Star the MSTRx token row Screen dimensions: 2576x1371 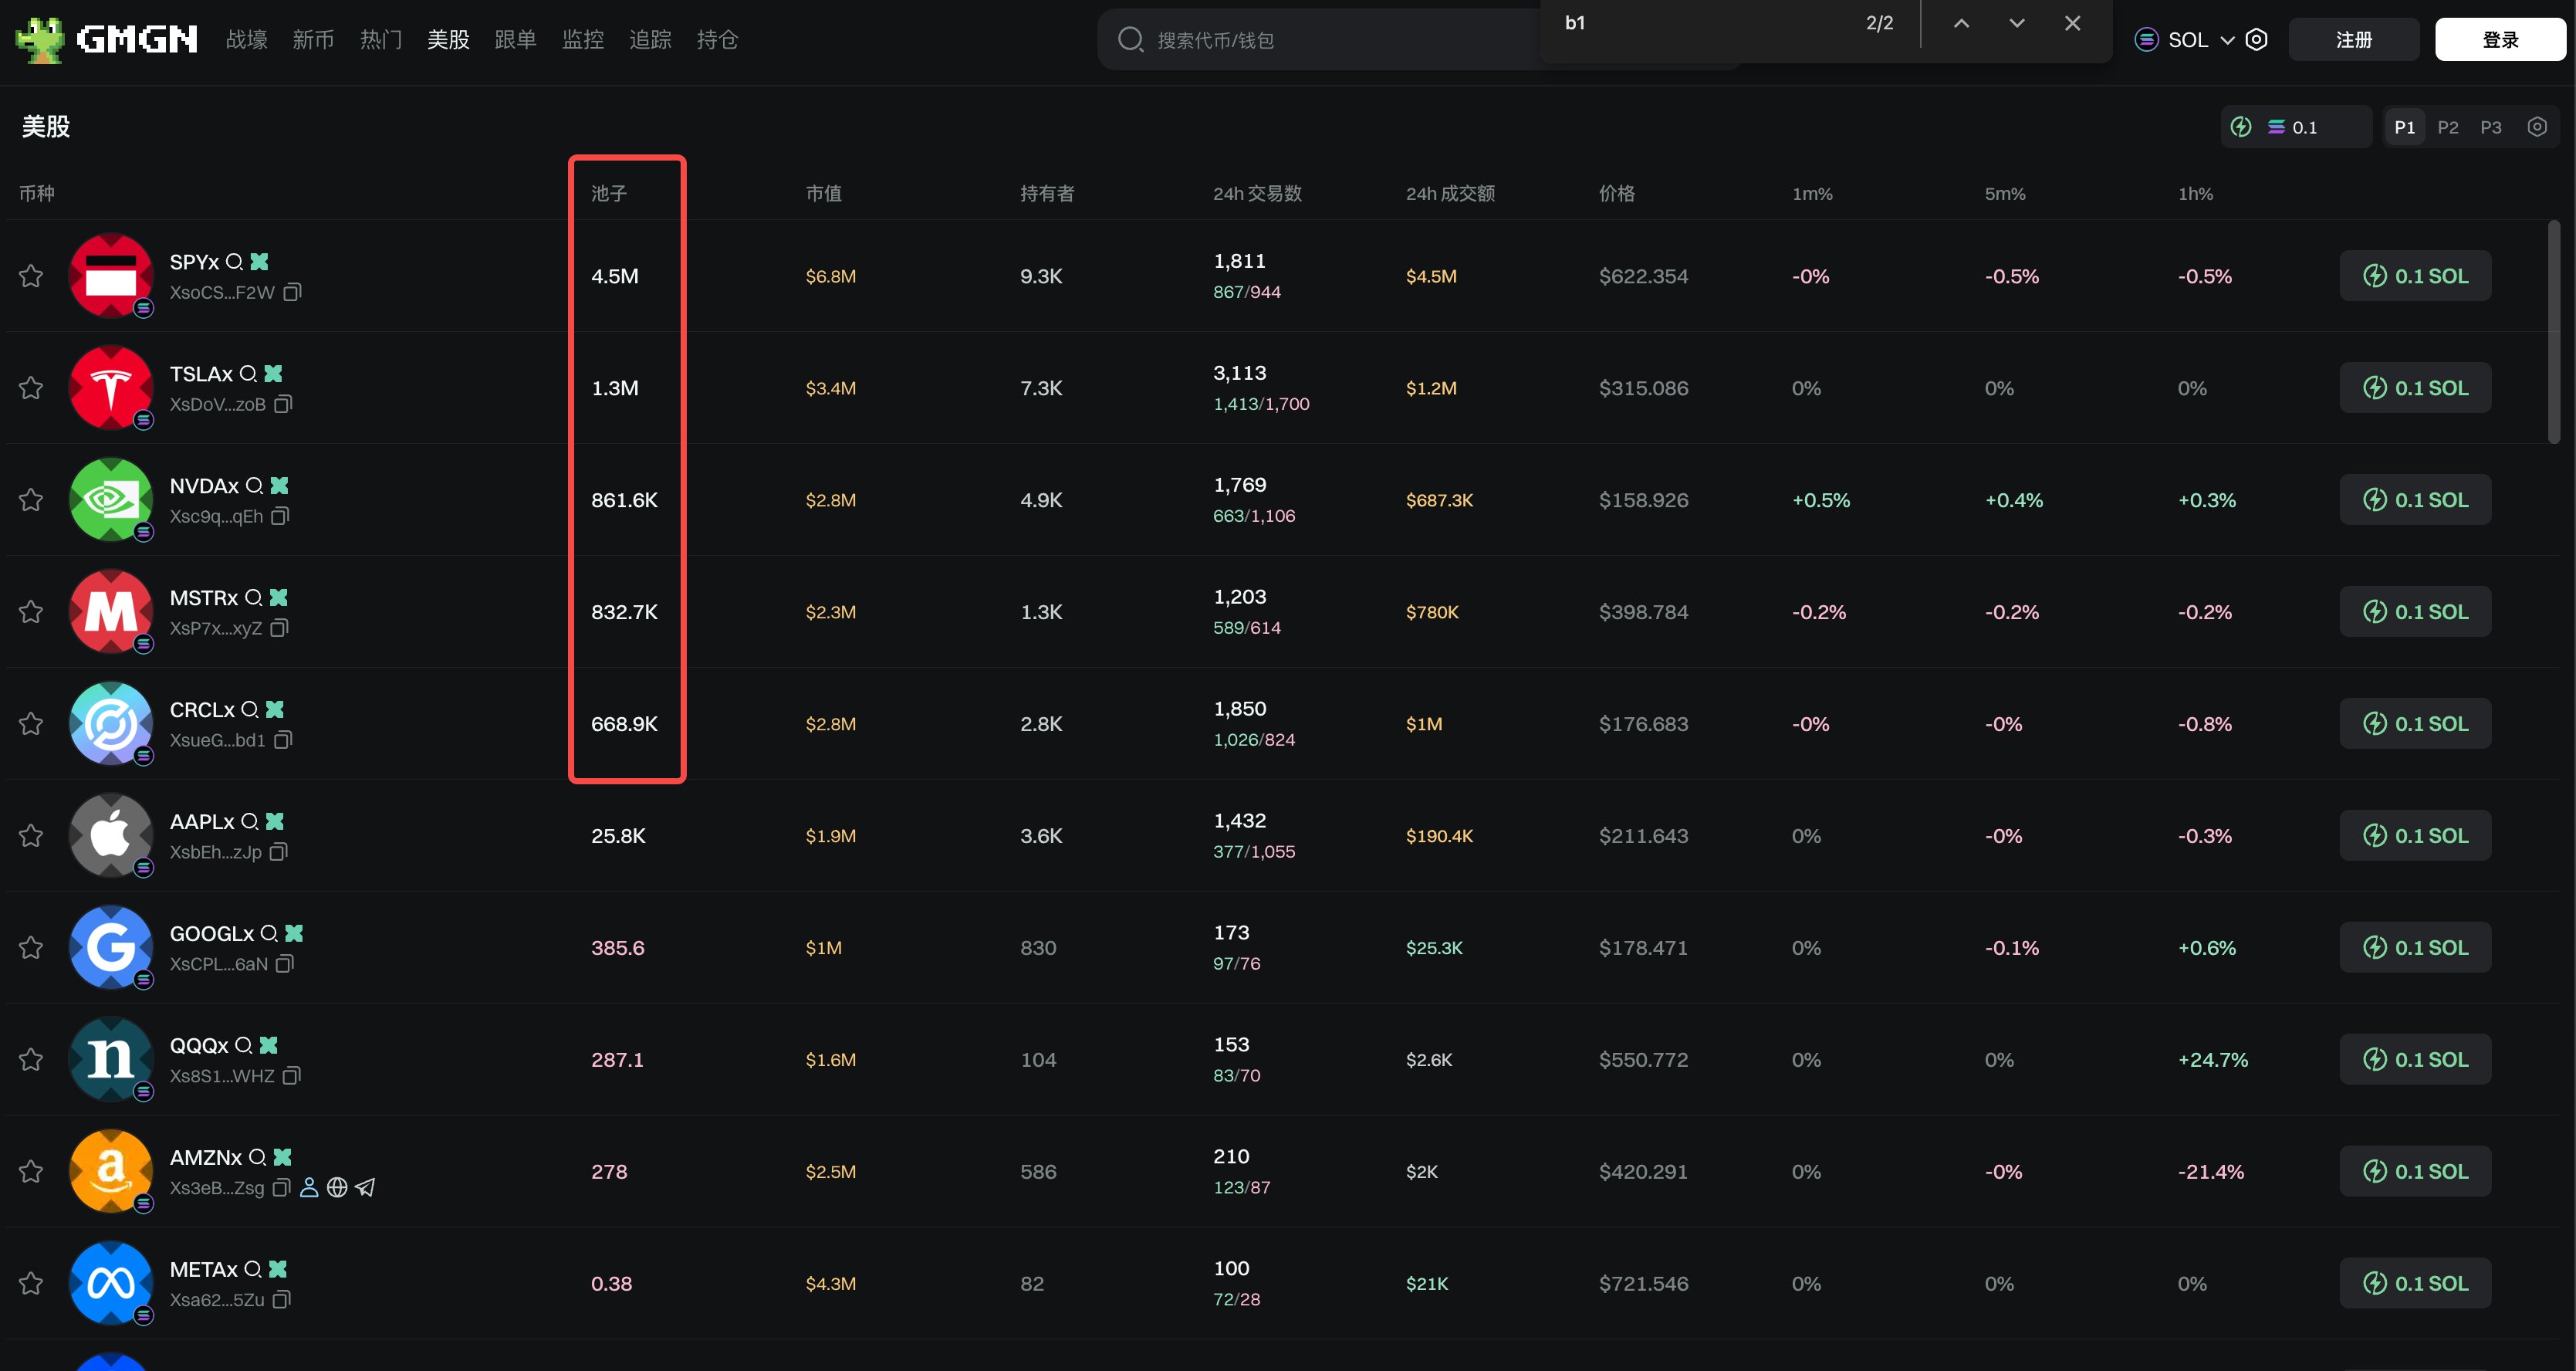click(31, 612)
